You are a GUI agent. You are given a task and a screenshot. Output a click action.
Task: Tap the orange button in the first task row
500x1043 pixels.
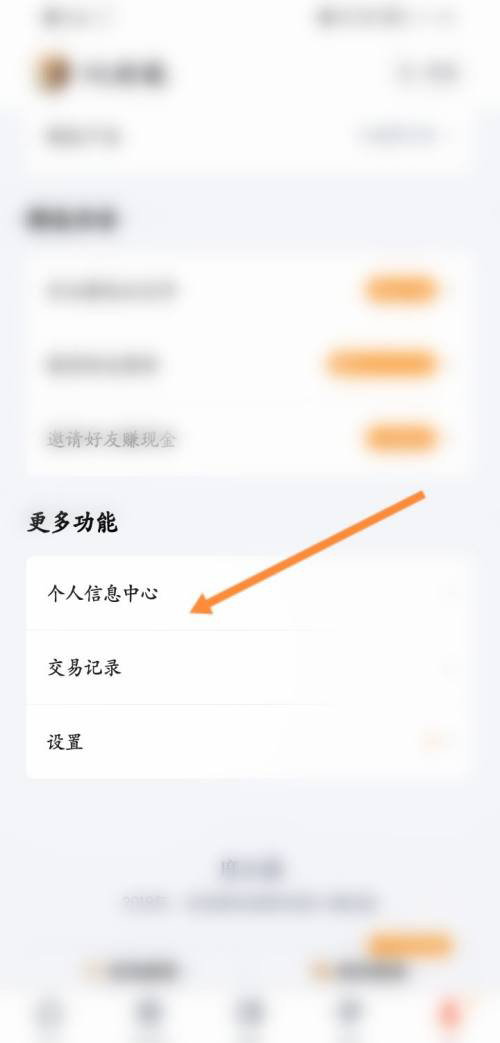pos(403,289)
